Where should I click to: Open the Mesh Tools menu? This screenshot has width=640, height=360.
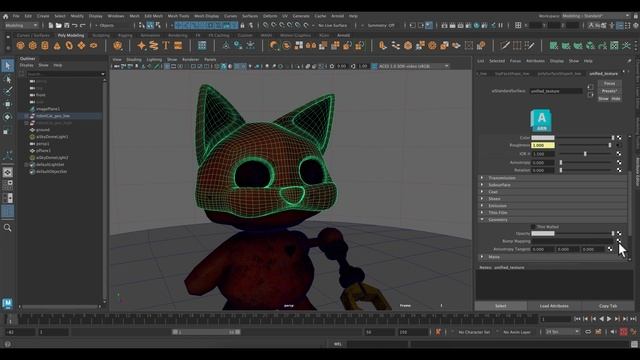[178, 16]
